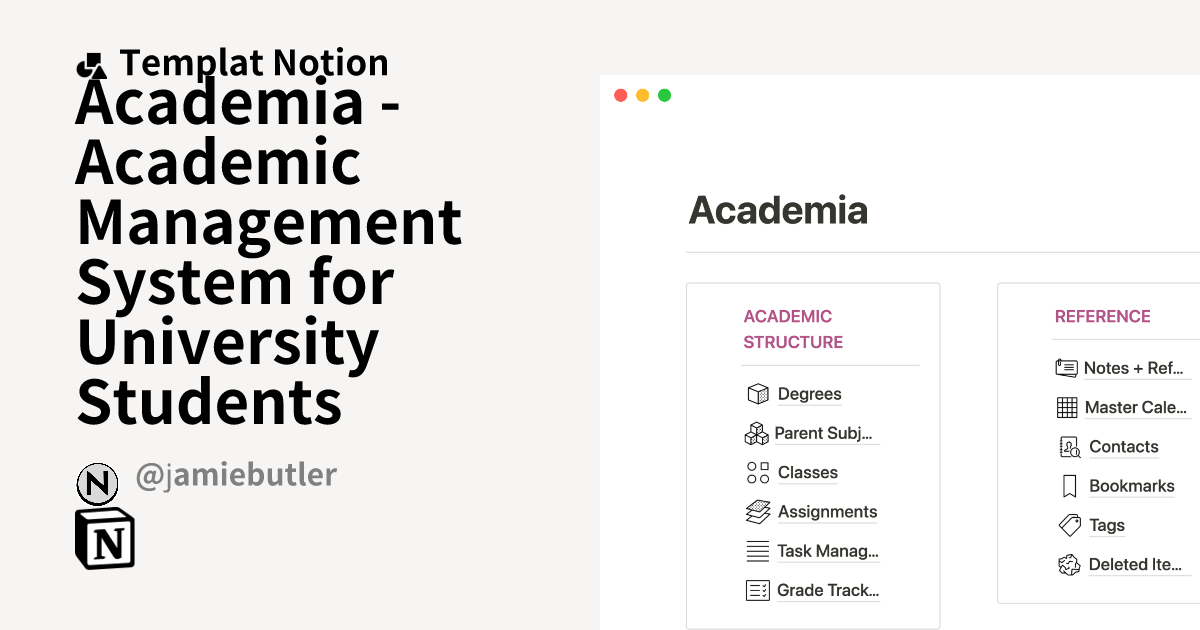
Task: Select the Parent Subjects stacked cubes icon
Action: (x=756, y=433)
